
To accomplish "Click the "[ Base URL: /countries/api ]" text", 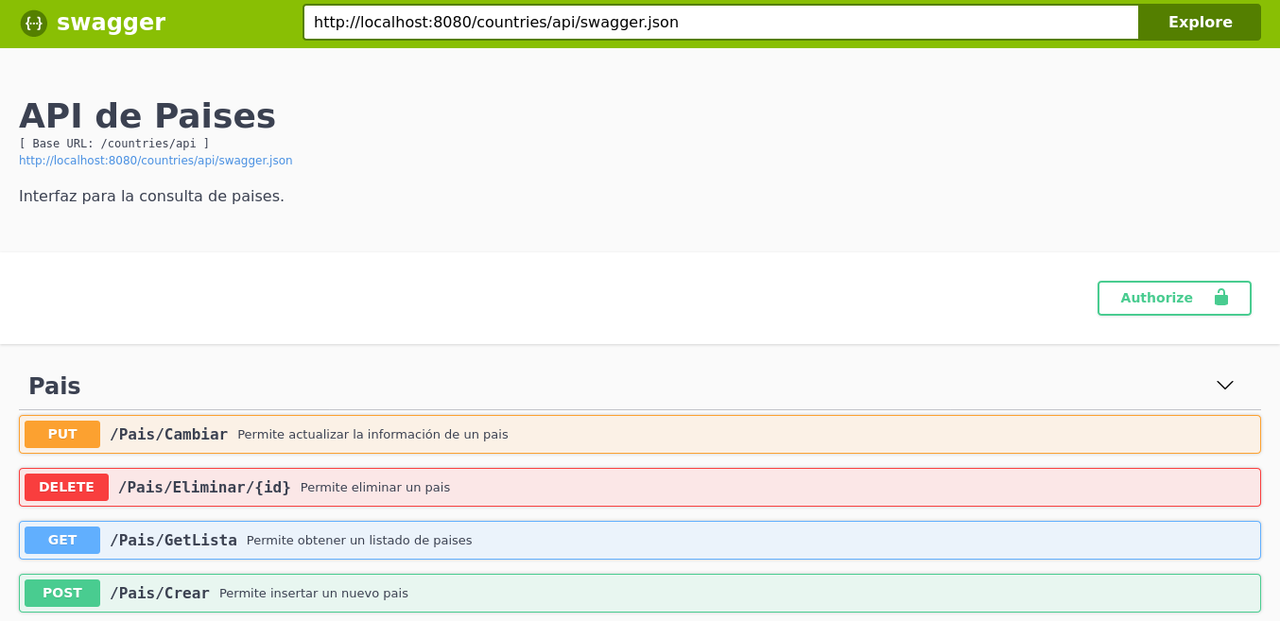I will click(x=114, y=144).
